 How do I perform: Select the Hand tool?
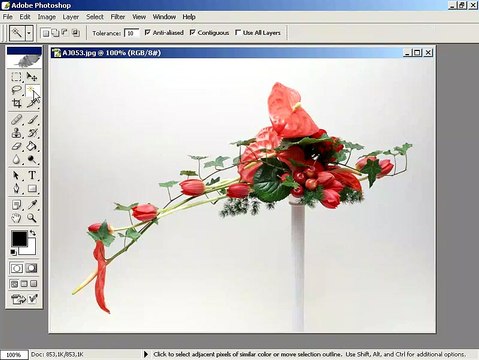(16, 218)
